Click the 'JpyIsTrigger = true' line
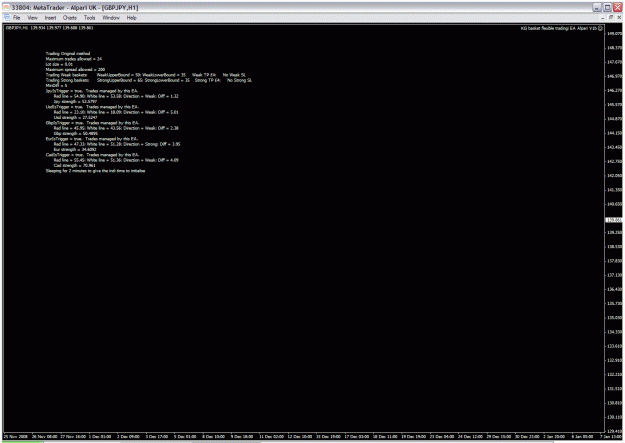Screen dimensions: 625x443 92,91
